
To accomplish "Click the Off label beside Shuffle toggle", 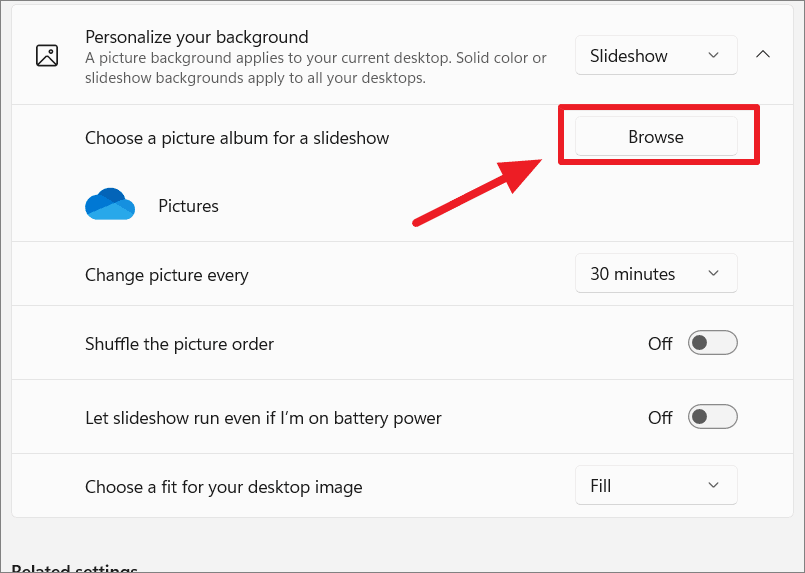I will (660, 343).
